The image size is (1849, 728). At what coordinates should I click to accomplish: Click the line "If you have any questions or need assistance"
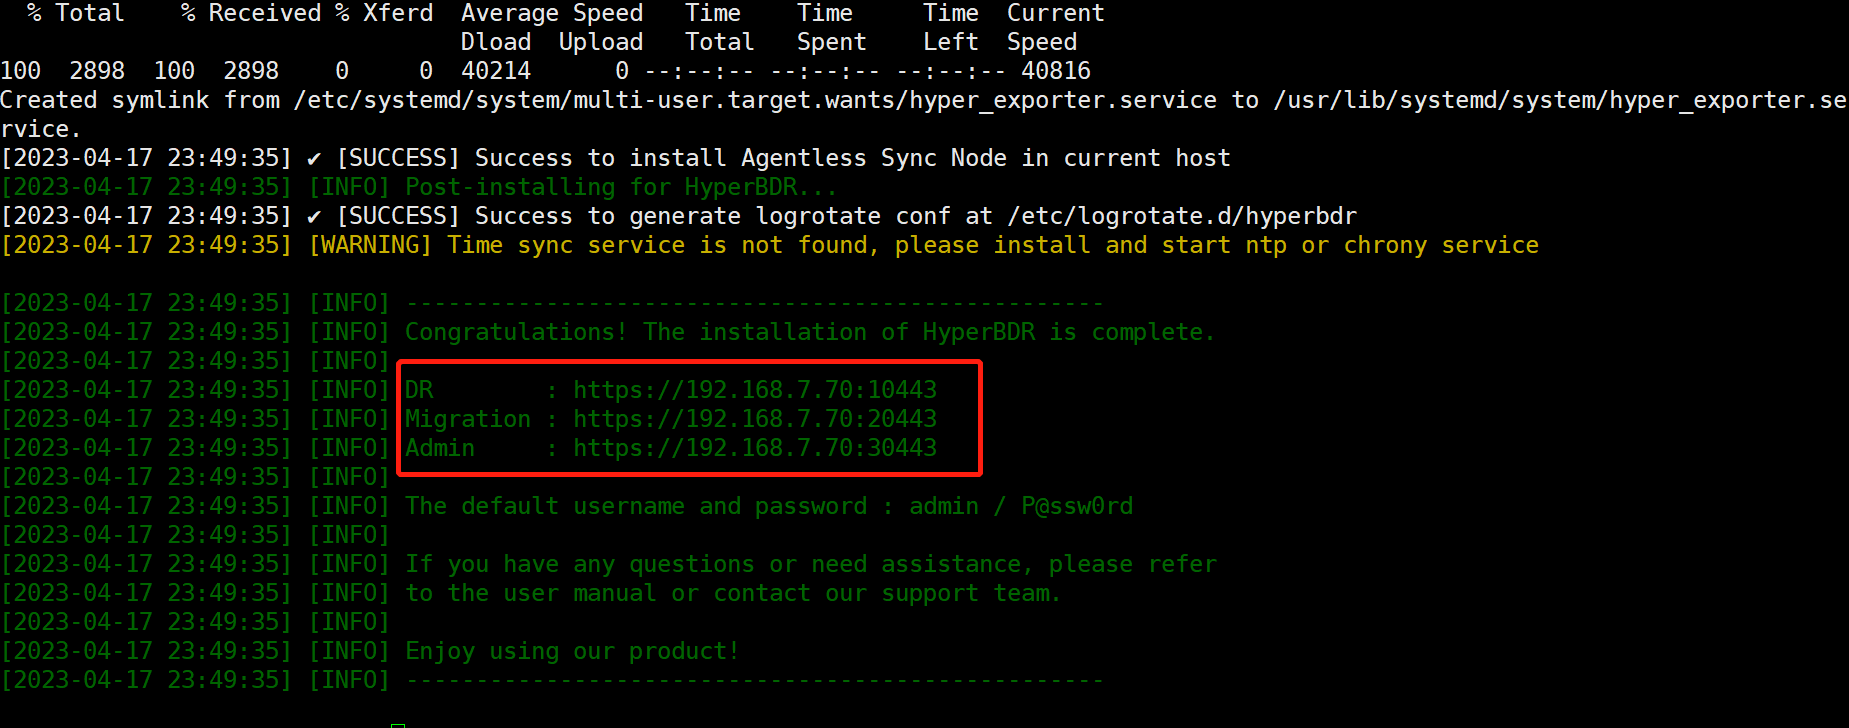point(810,564)
